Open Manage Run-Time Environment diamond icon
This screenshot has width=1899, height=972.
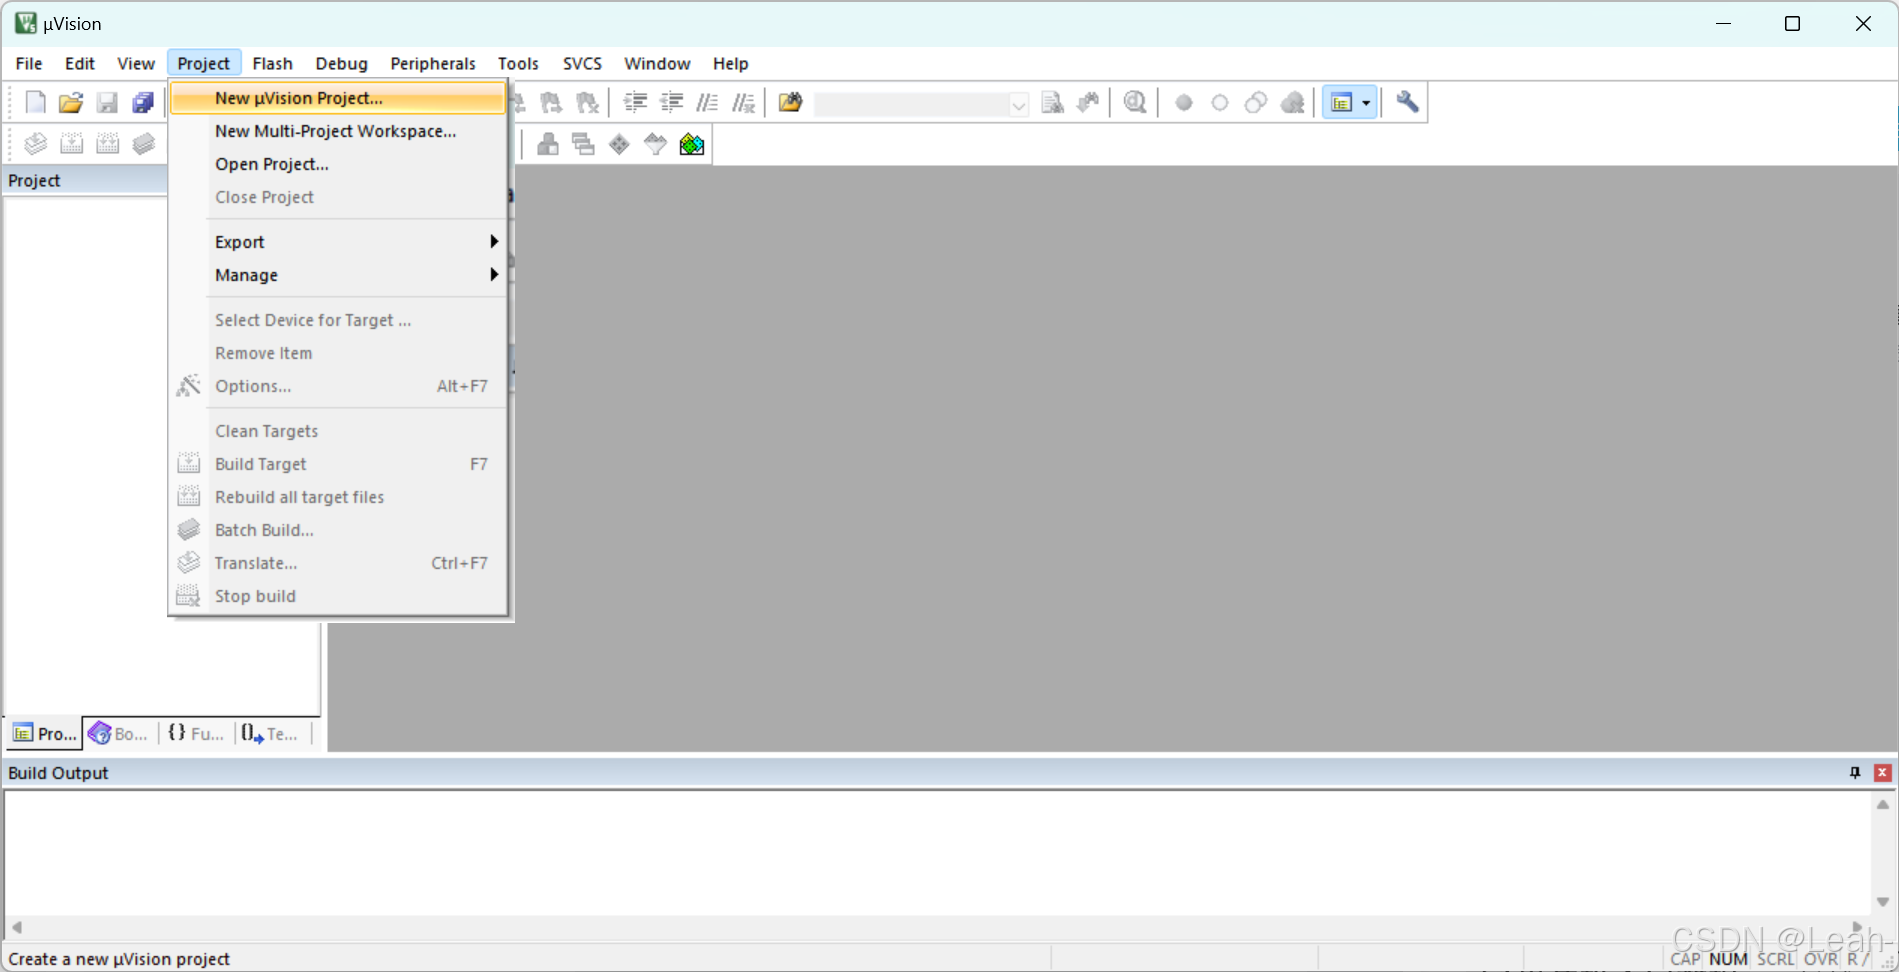point(619,144)
